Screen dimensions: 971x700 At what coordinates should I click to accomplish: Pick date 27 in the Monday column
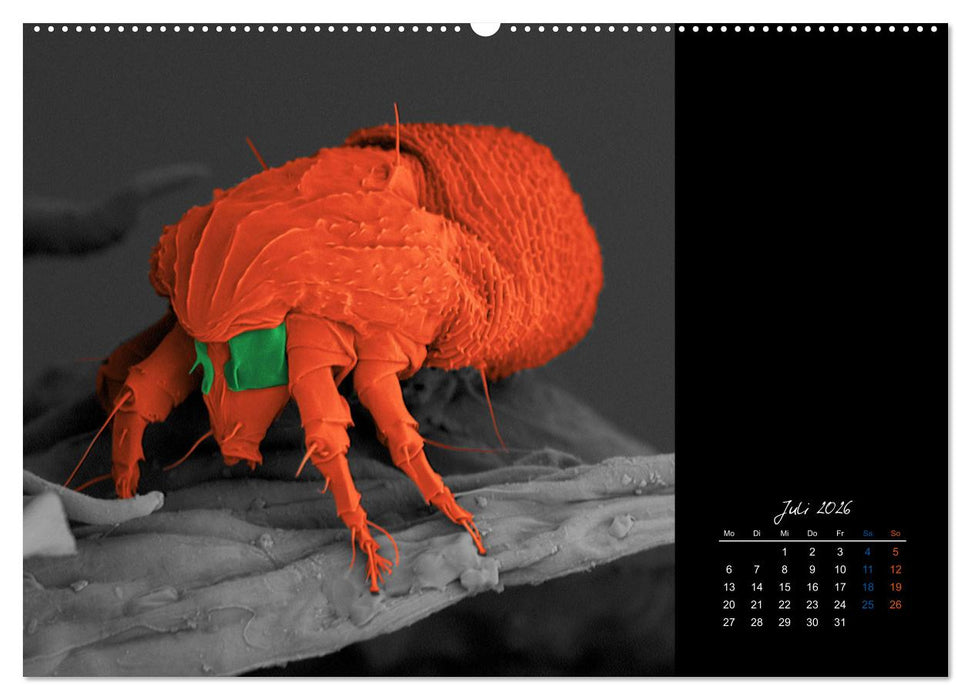tap(729, 622)
